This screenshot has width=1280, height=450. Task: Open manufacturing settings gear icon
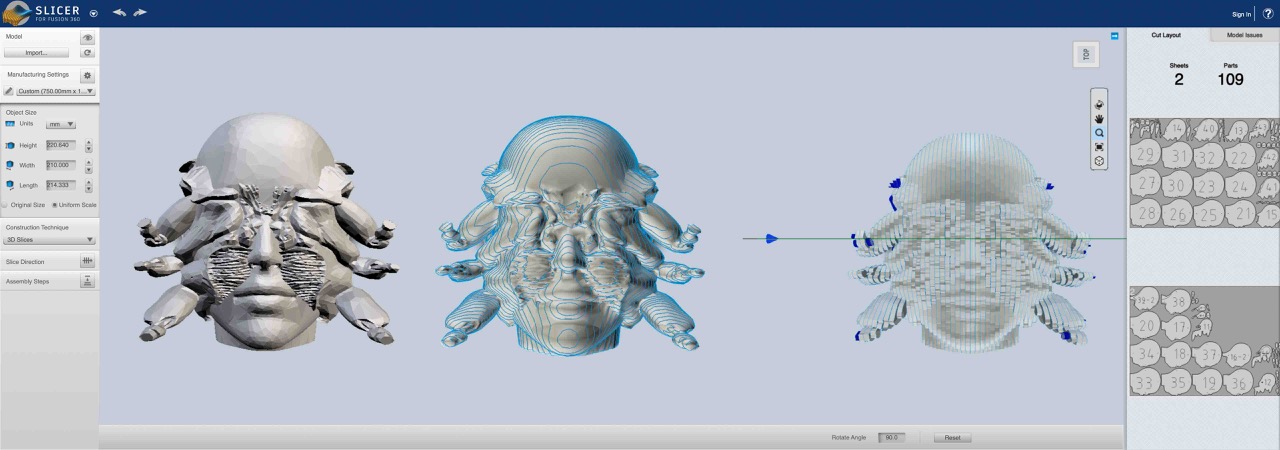87,75
